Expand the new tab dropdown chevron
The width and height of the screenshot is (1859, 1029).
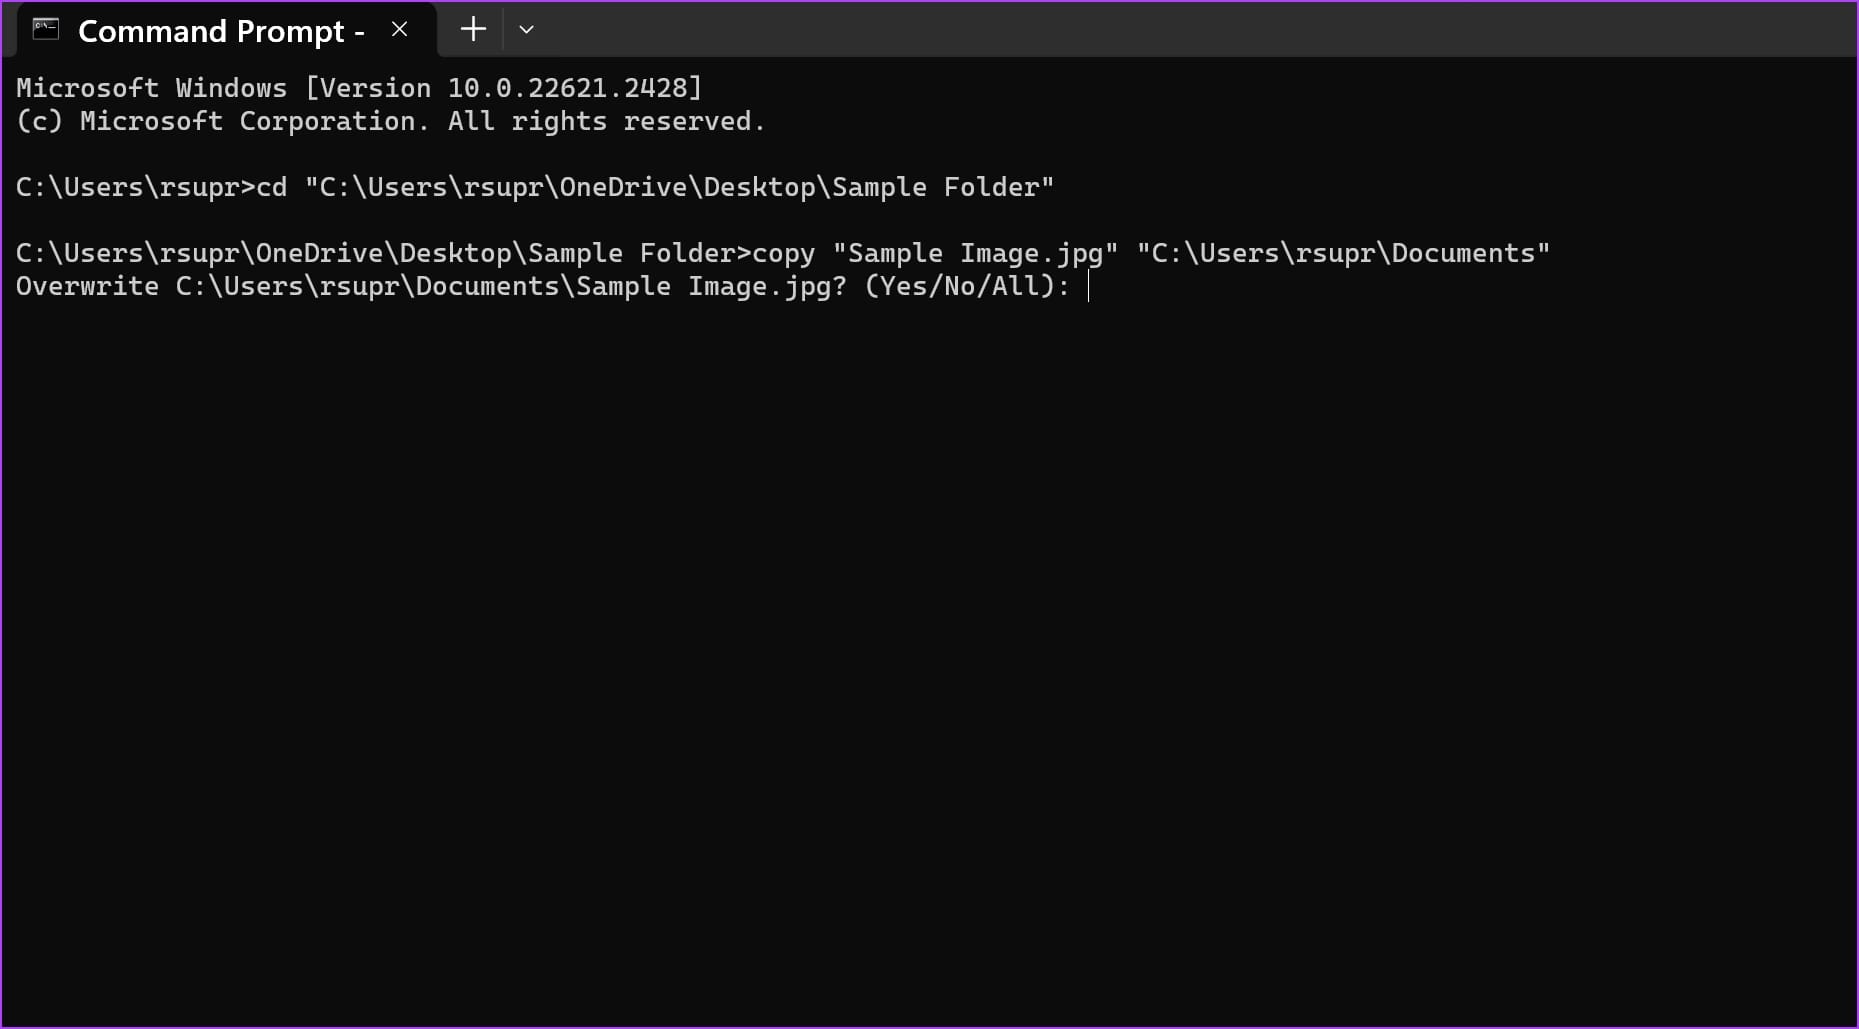coord(526,29)
